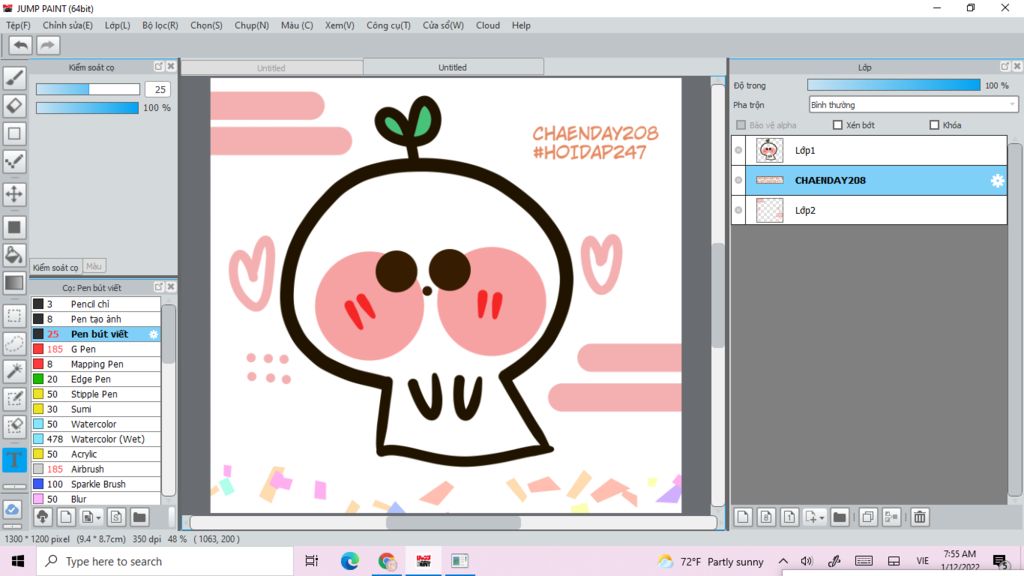Create a new 1-bit layer
1024x576 pixels.
click(789, 517)
